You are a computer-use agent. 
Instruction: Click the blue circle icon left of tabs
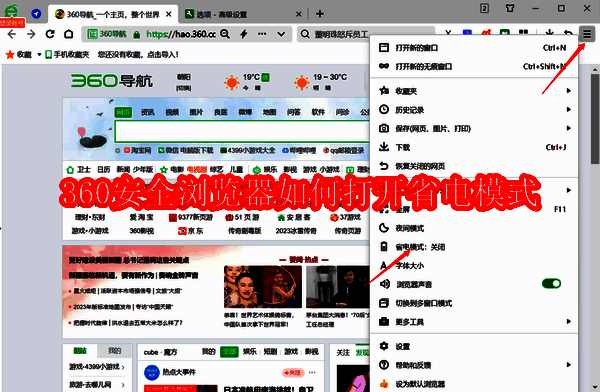click(36, 14)
